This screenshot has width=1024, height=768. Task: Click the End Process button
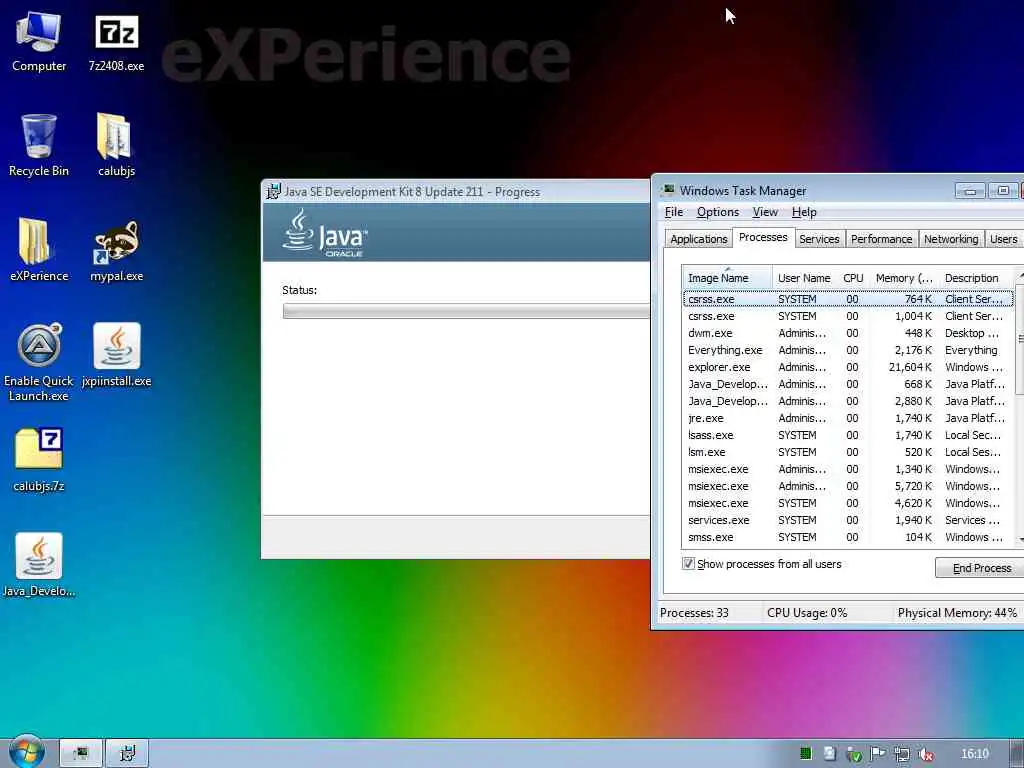pyautogui.click(x=980, y=568)
